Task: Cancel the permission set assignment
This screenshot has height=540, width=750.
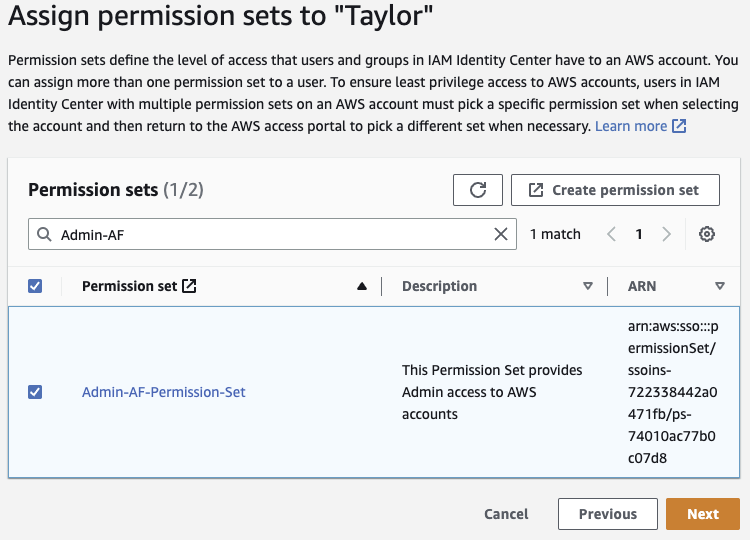Action: [x=506, y=514]
